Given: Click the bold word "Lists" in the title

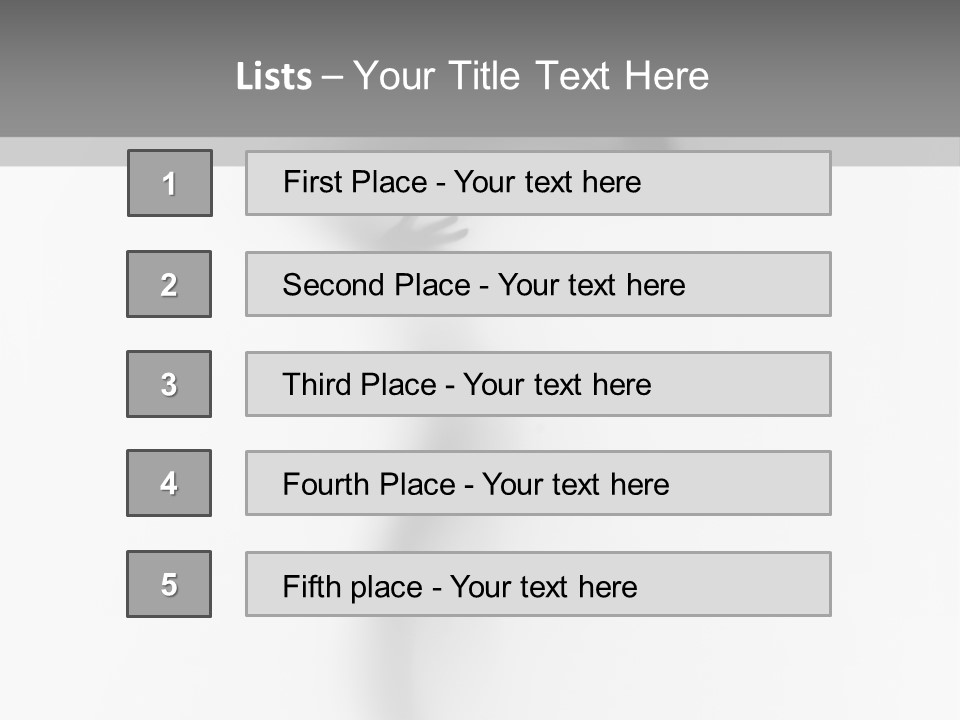Looking at the screenshot, I should (x=274, y=77).
